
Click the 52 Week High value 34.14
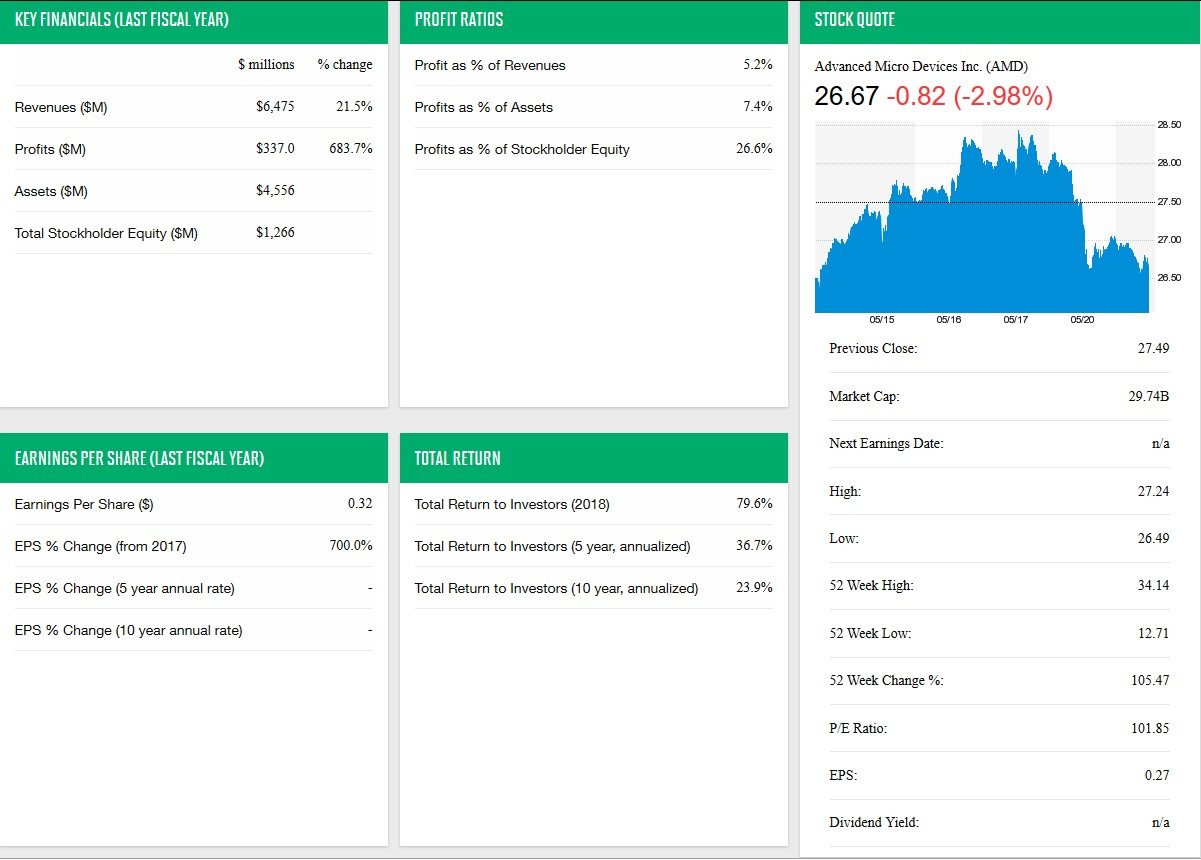(x=1154, y=585)
